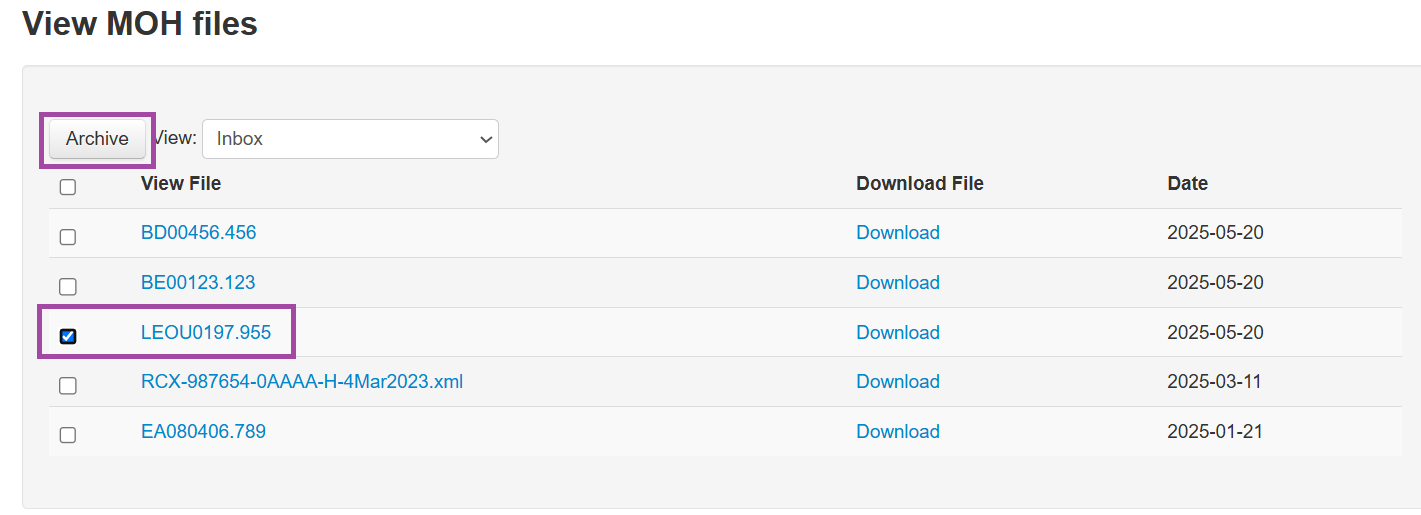Screen dimensions: 1421x515
Task: Open the LEOU0197.955 file link
Action: (206, 333)
